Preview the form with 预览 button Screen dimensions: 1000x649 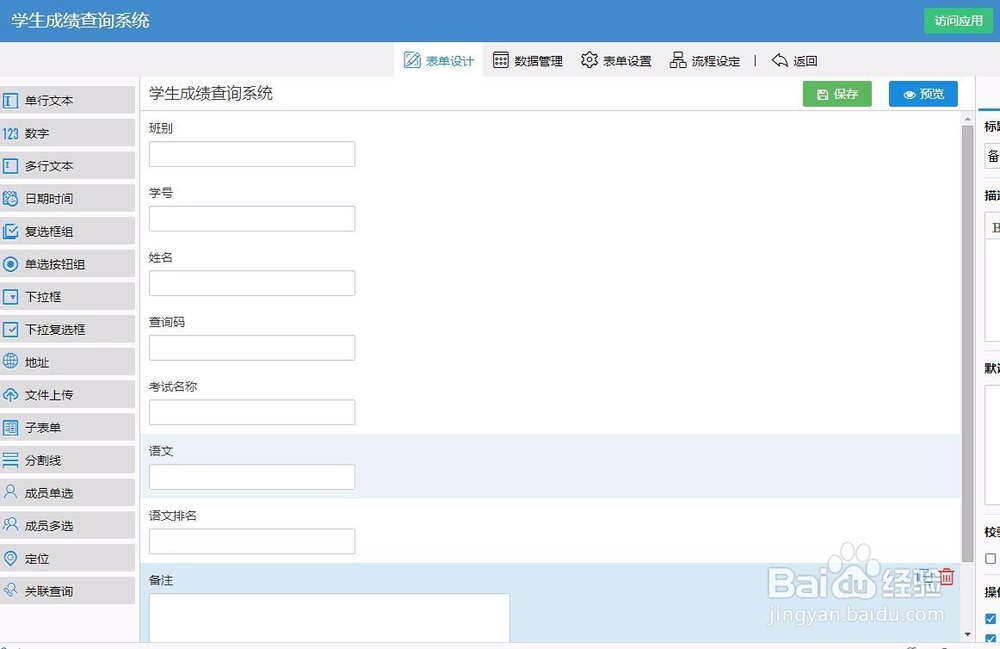[923, 94]
